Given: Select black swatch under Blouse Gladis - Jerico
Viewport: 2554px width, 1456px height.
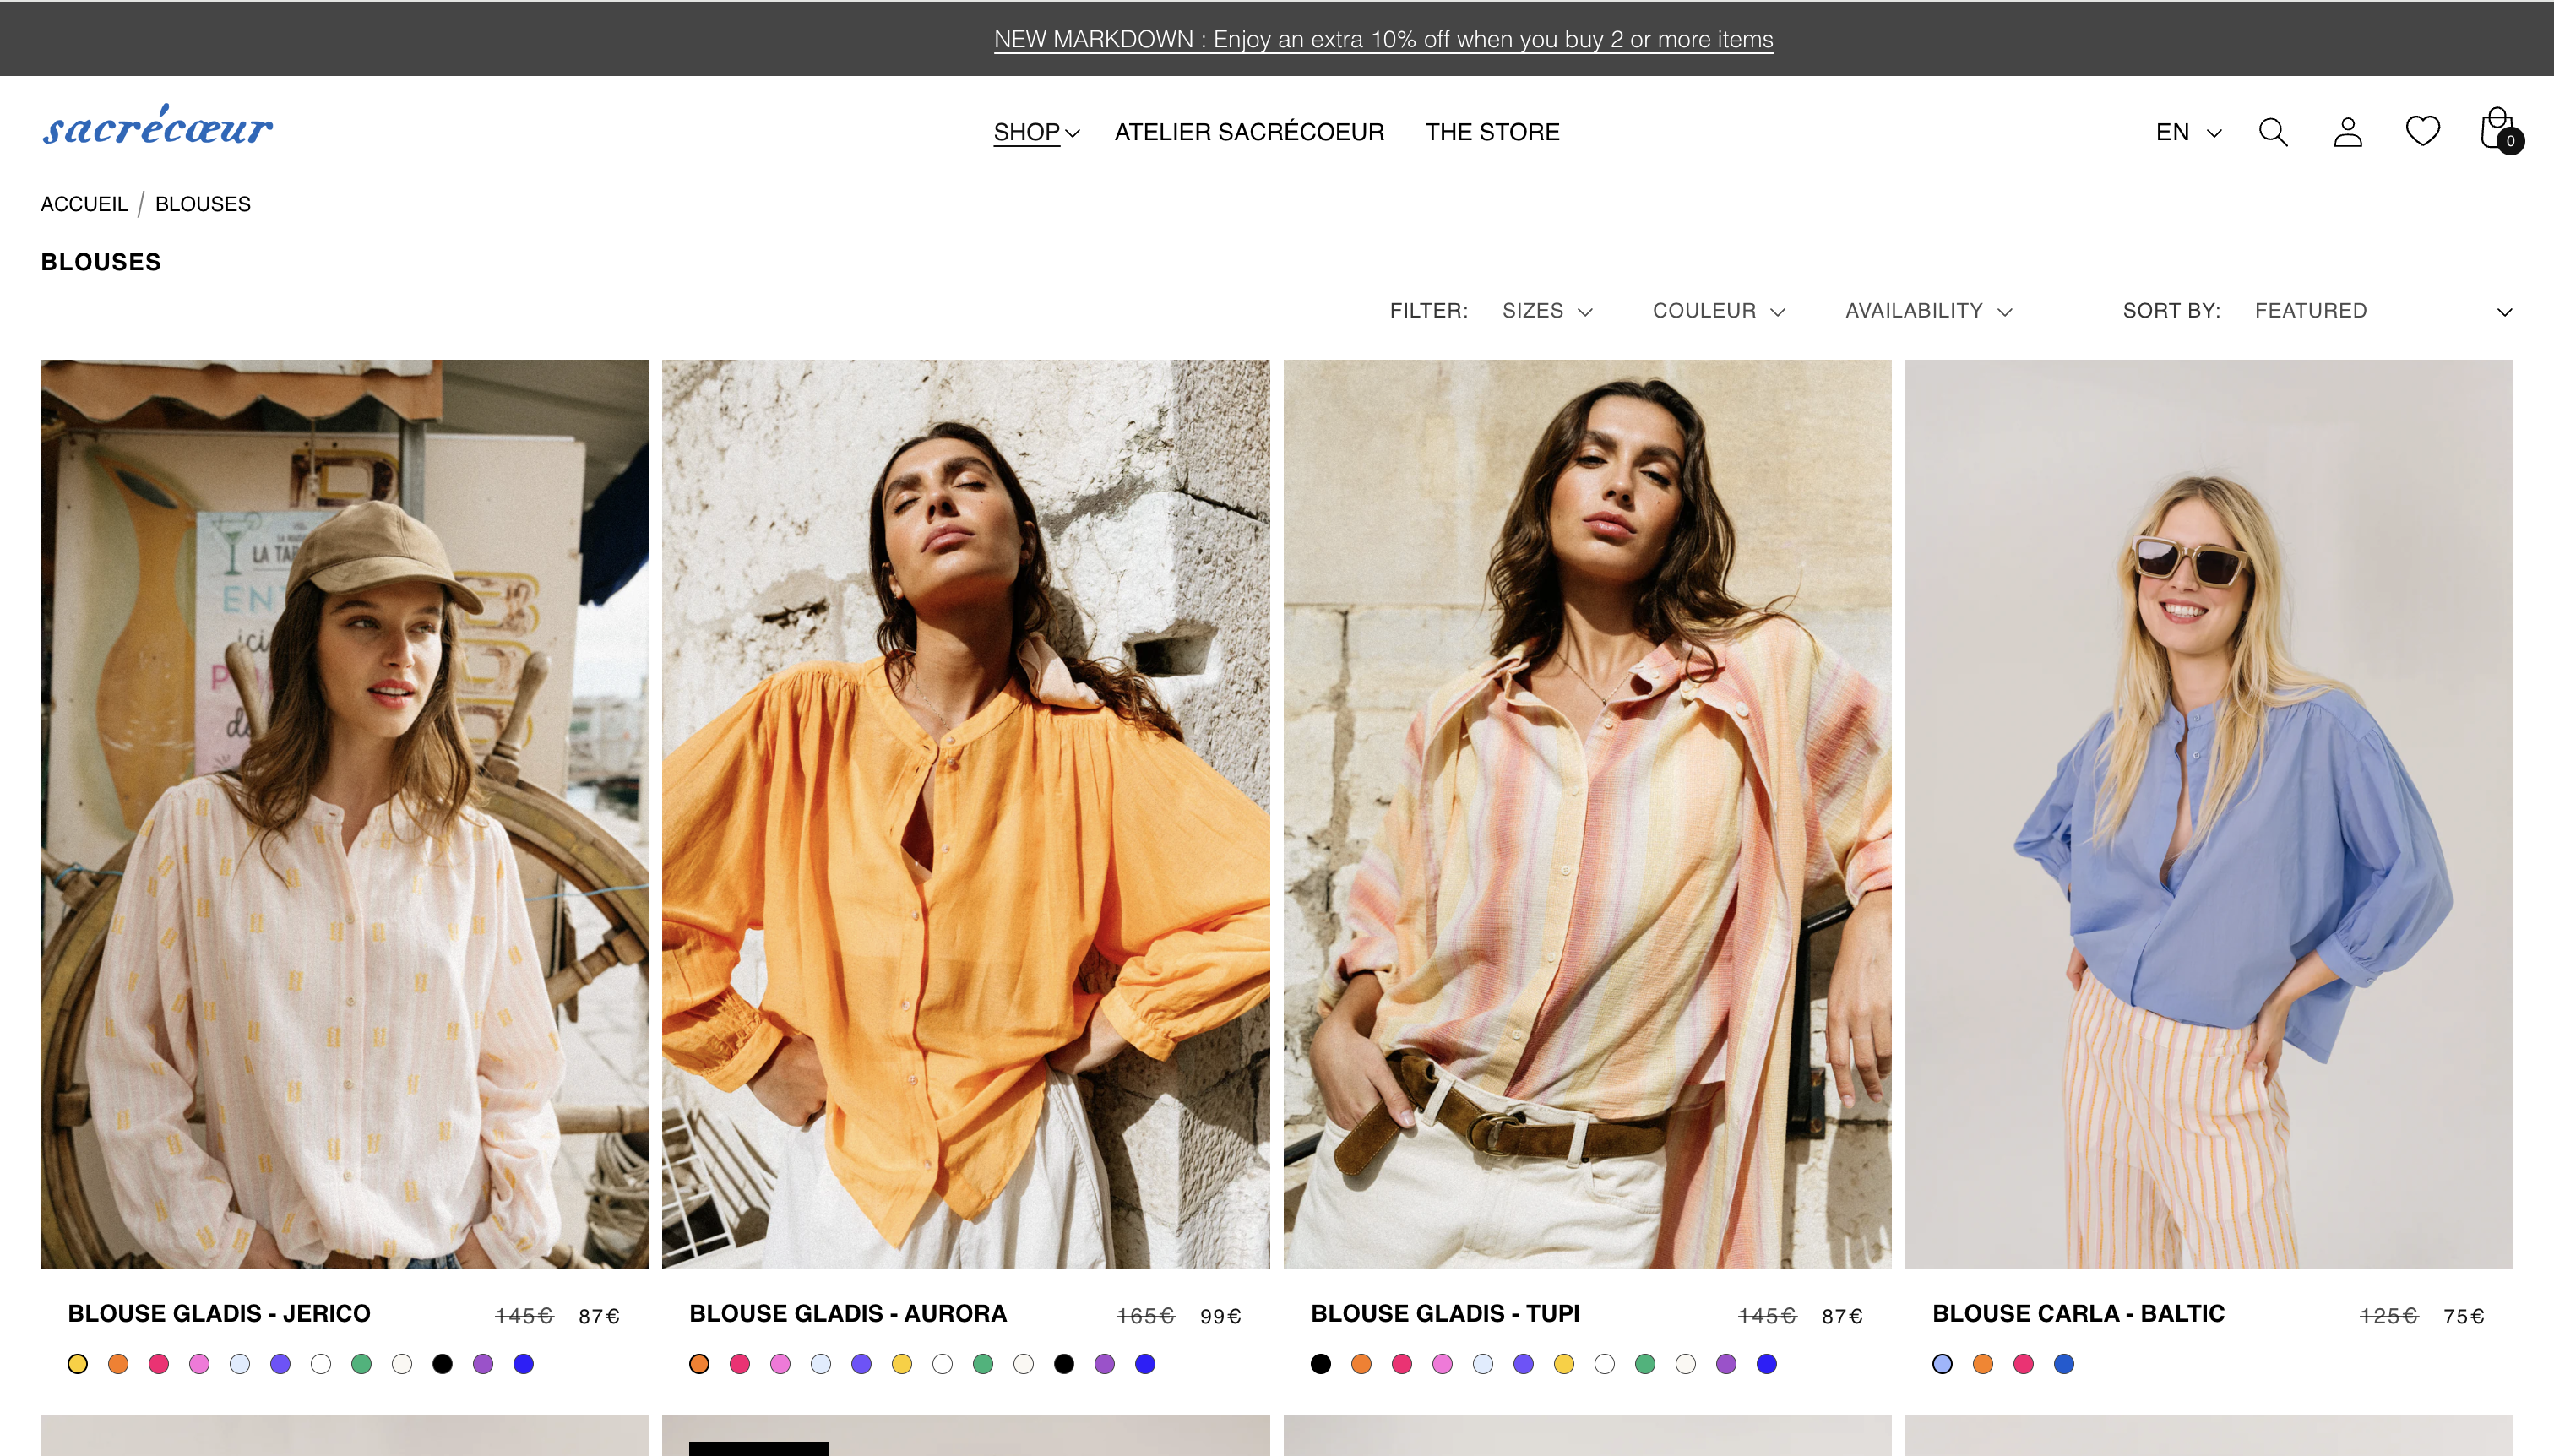Looking at the screenshot, I should pos(442,1364).
